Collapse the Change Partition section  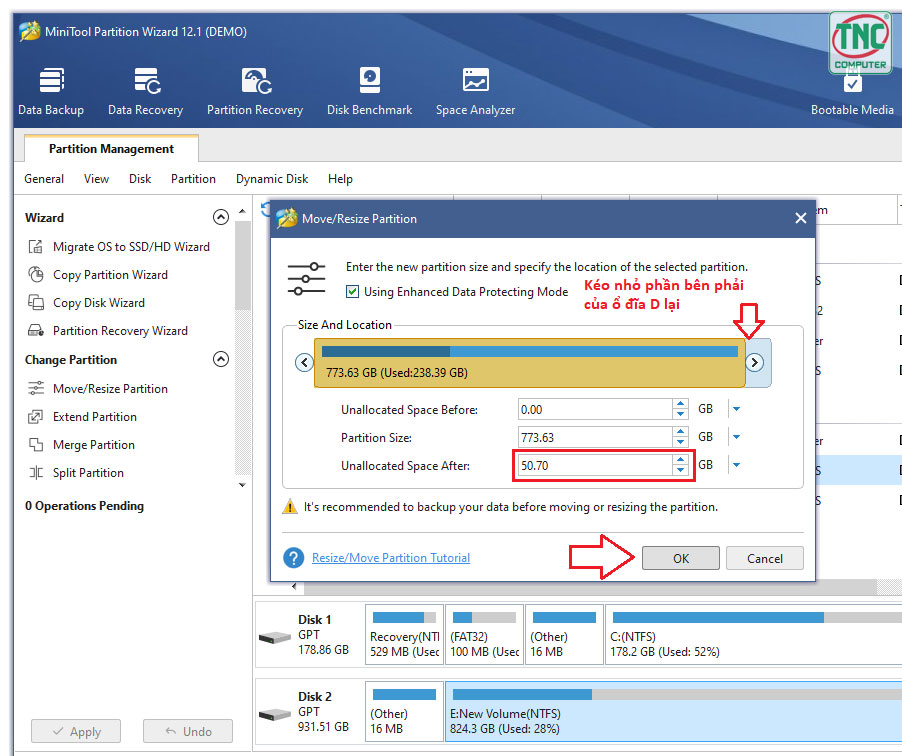click(221, 360)
